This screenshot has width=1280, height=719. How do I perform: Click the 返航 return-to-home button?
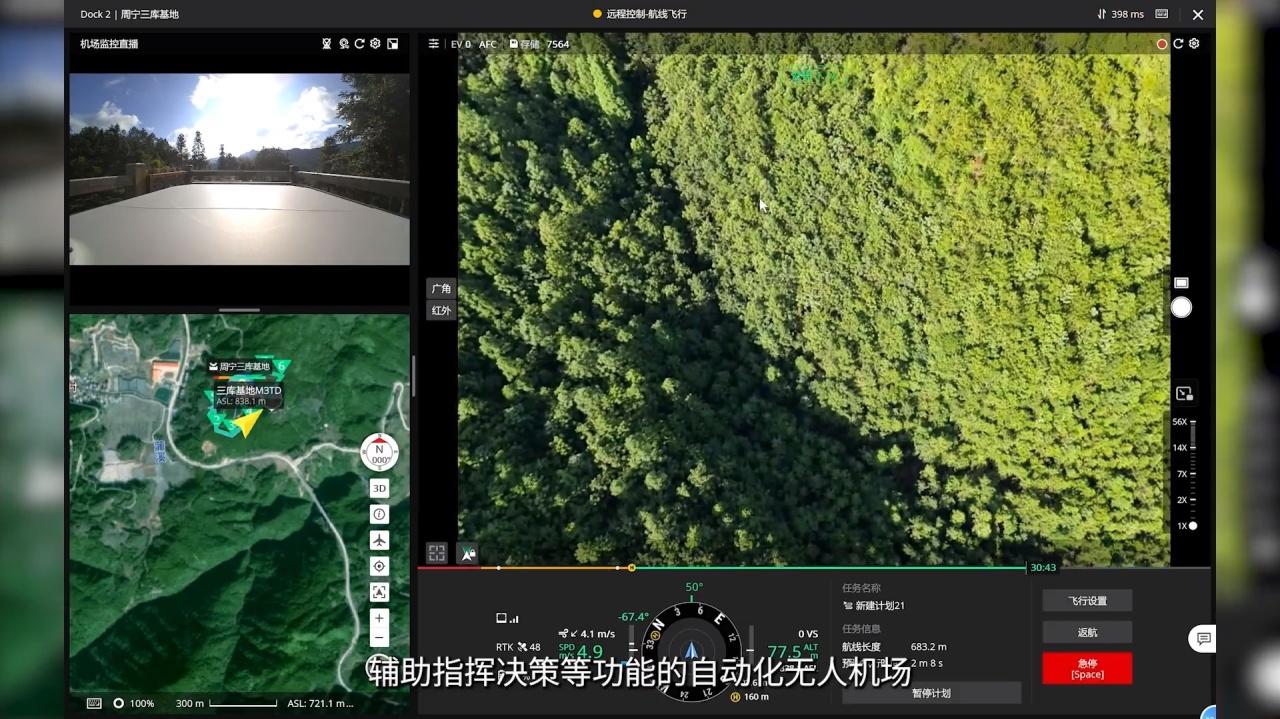(1087, 632)
